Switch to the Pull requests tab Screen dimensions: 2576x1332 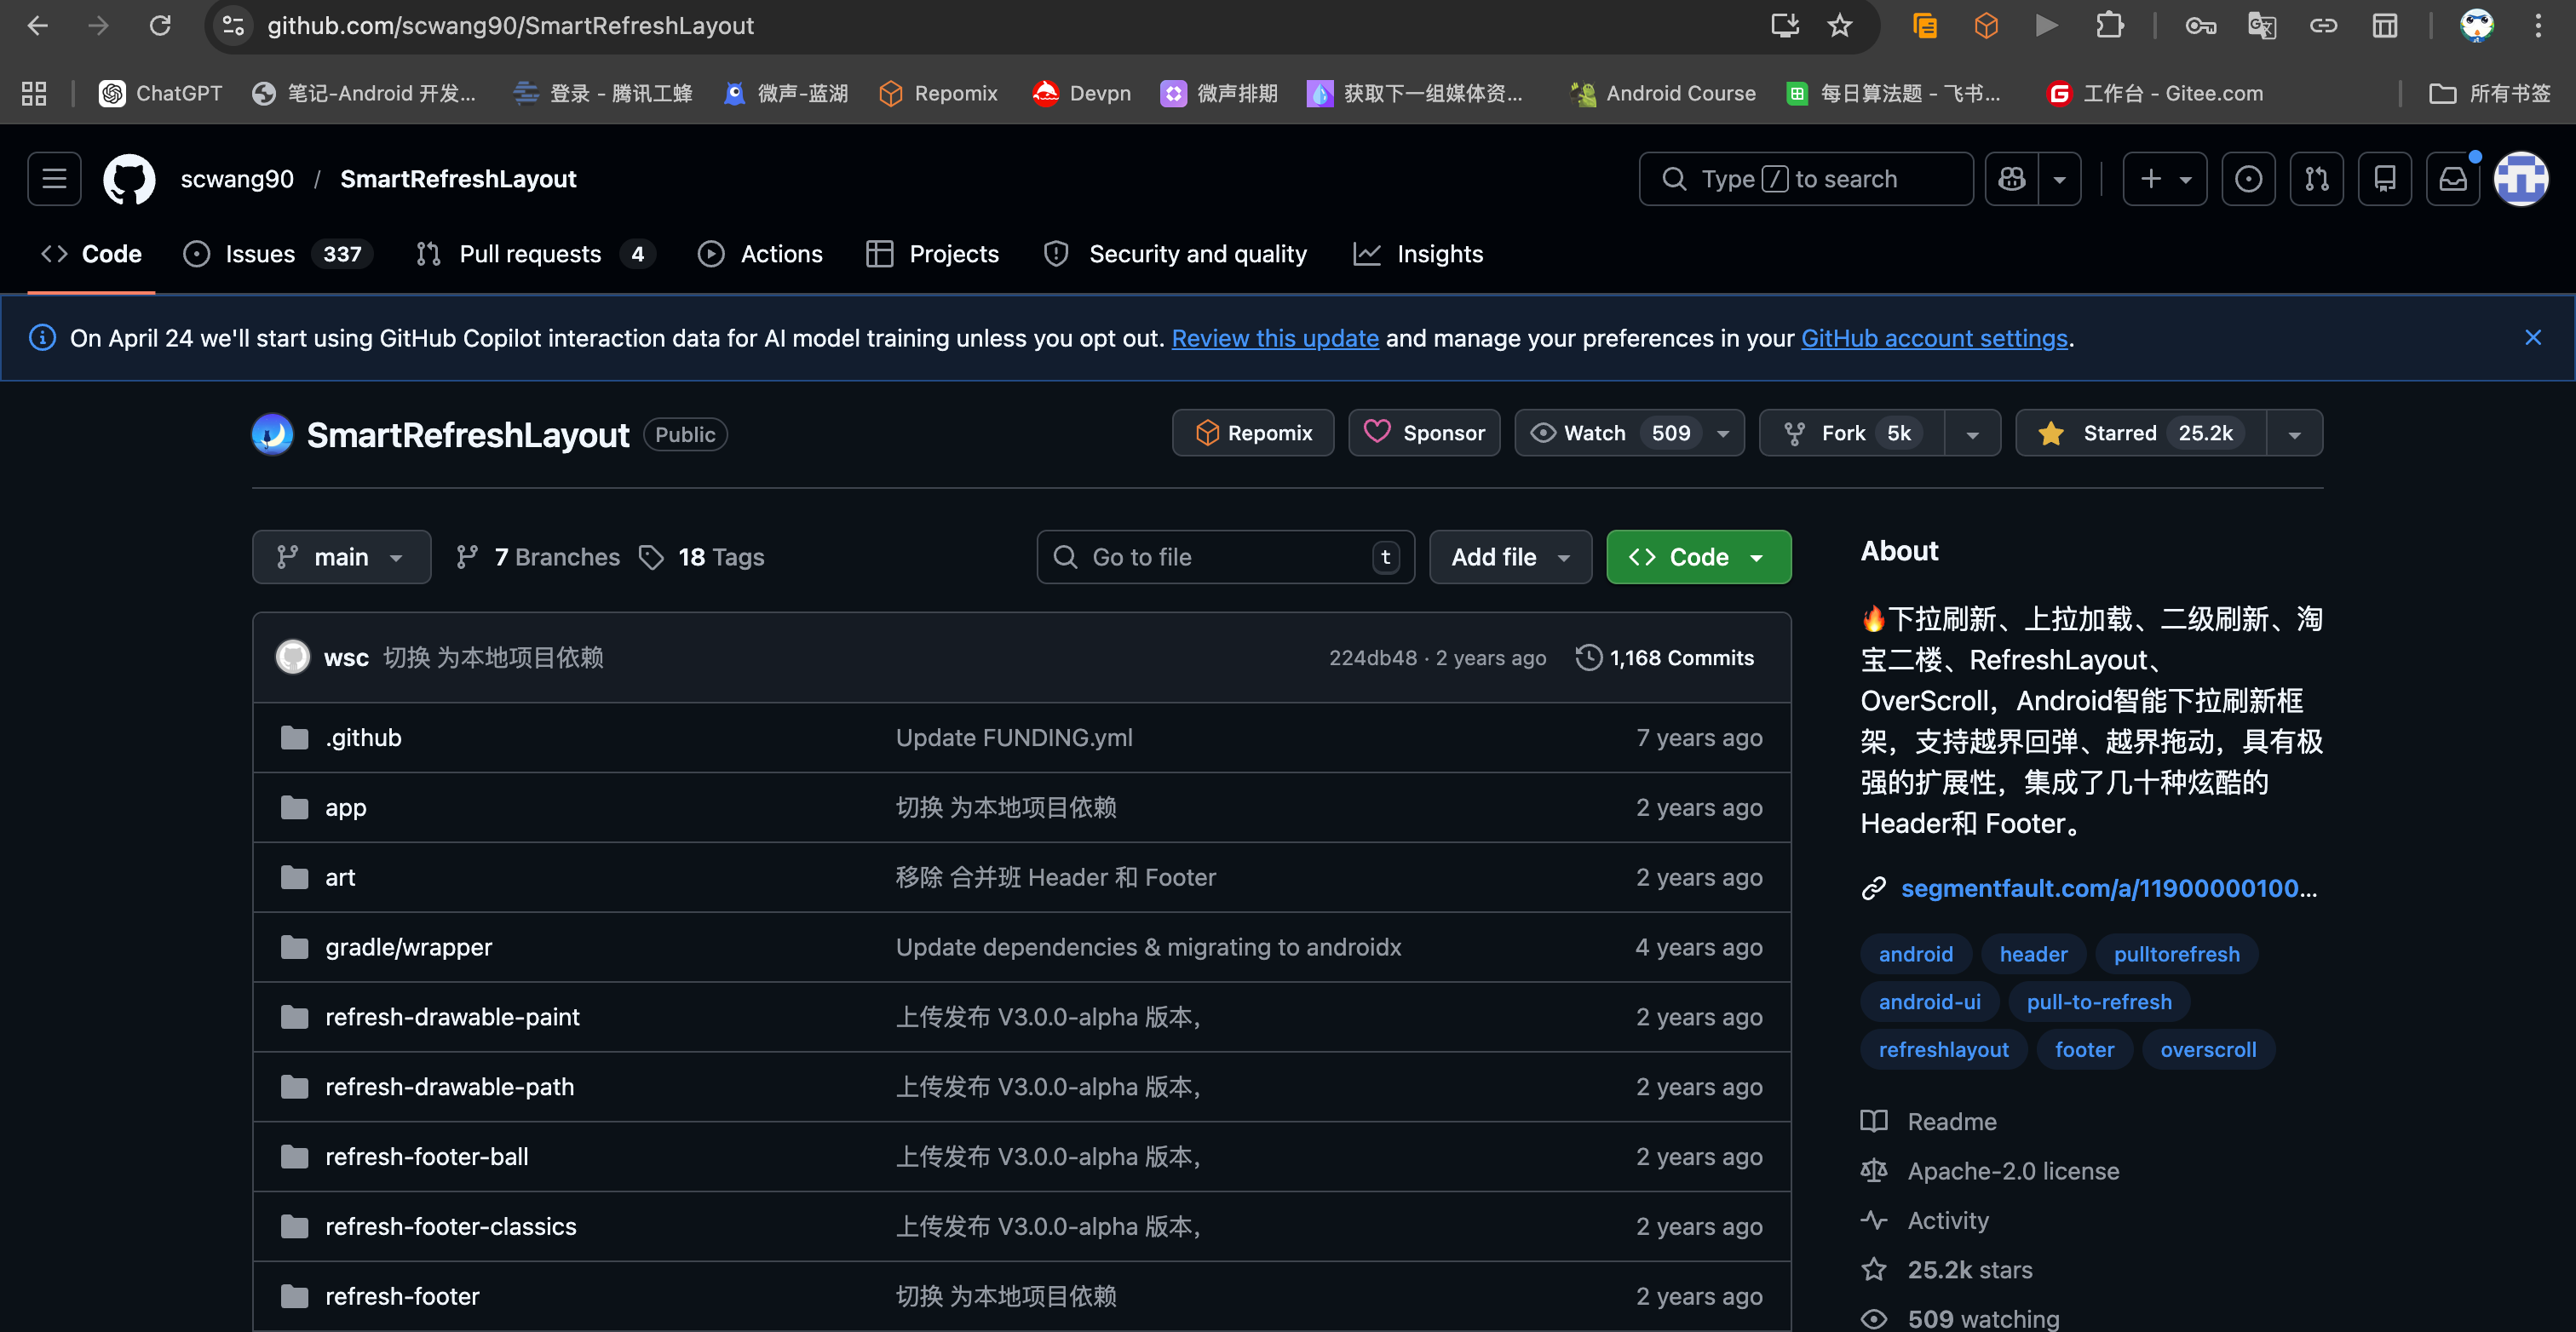point(530,254)
